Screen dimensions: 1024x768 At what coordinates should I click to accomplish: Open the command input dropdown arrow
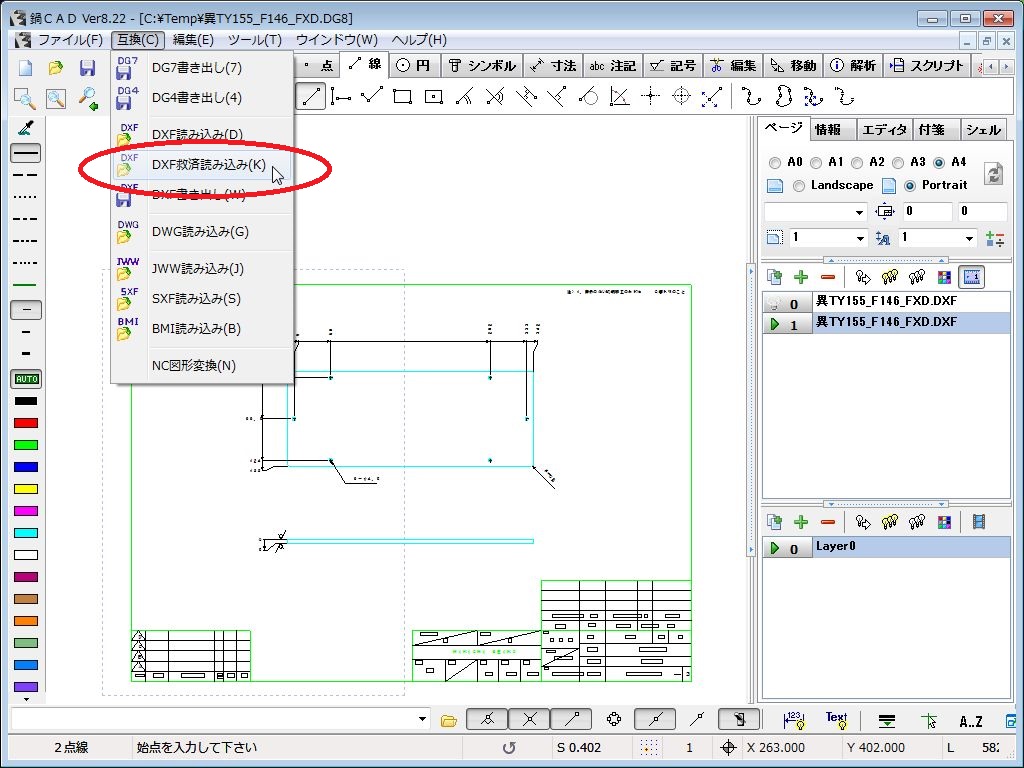click(423, 720)
